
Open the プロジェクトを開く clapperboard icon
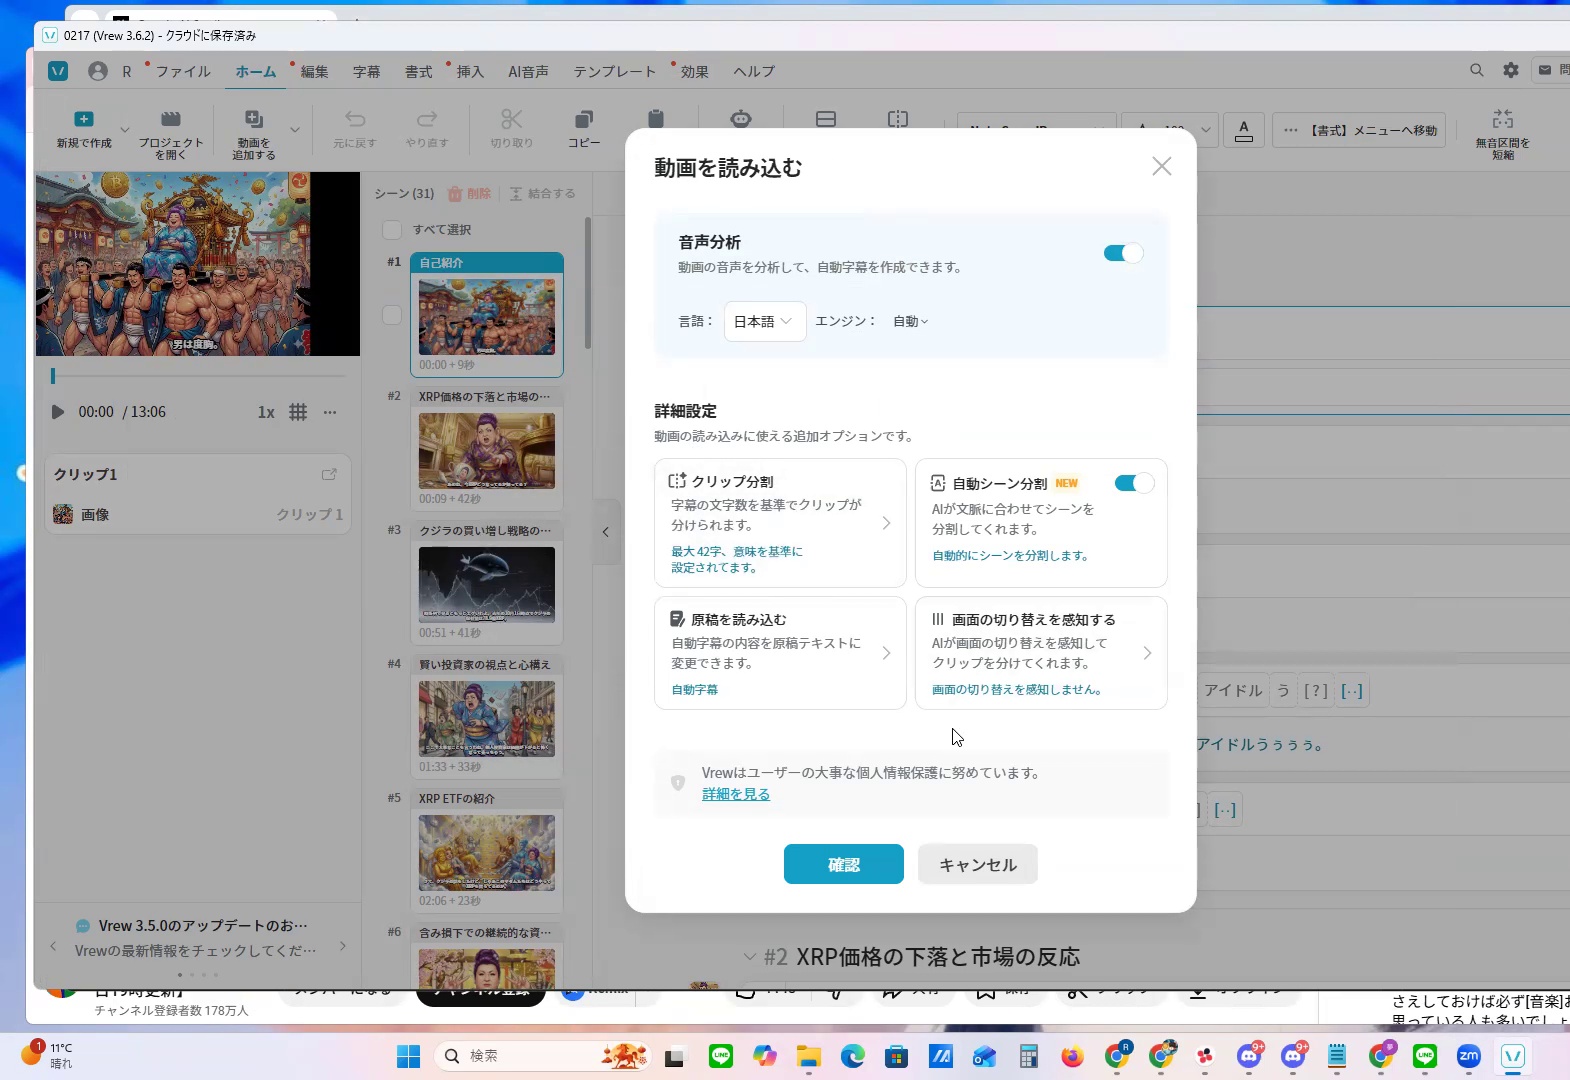171,119
